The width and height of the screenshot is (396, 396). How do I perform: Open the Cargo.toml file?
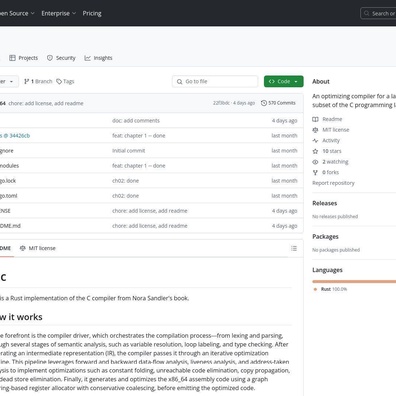coord(8,196)
